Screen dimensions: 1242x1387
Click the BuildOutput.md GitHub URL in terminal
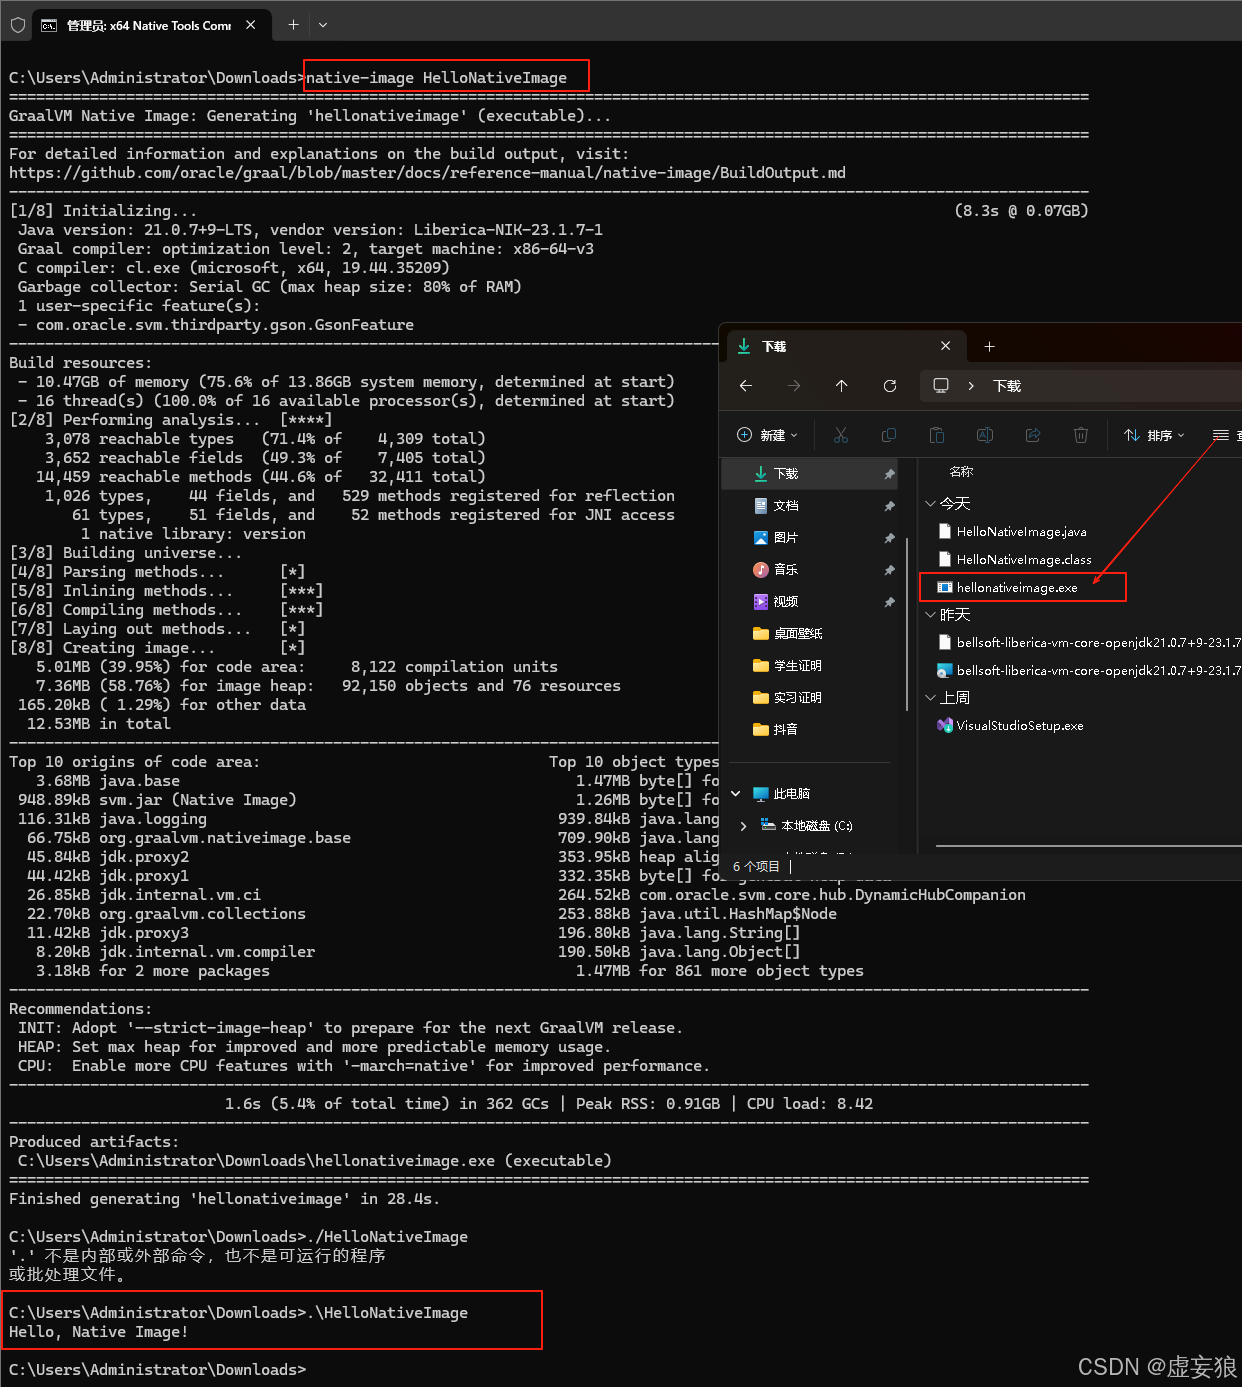[427, 173]
